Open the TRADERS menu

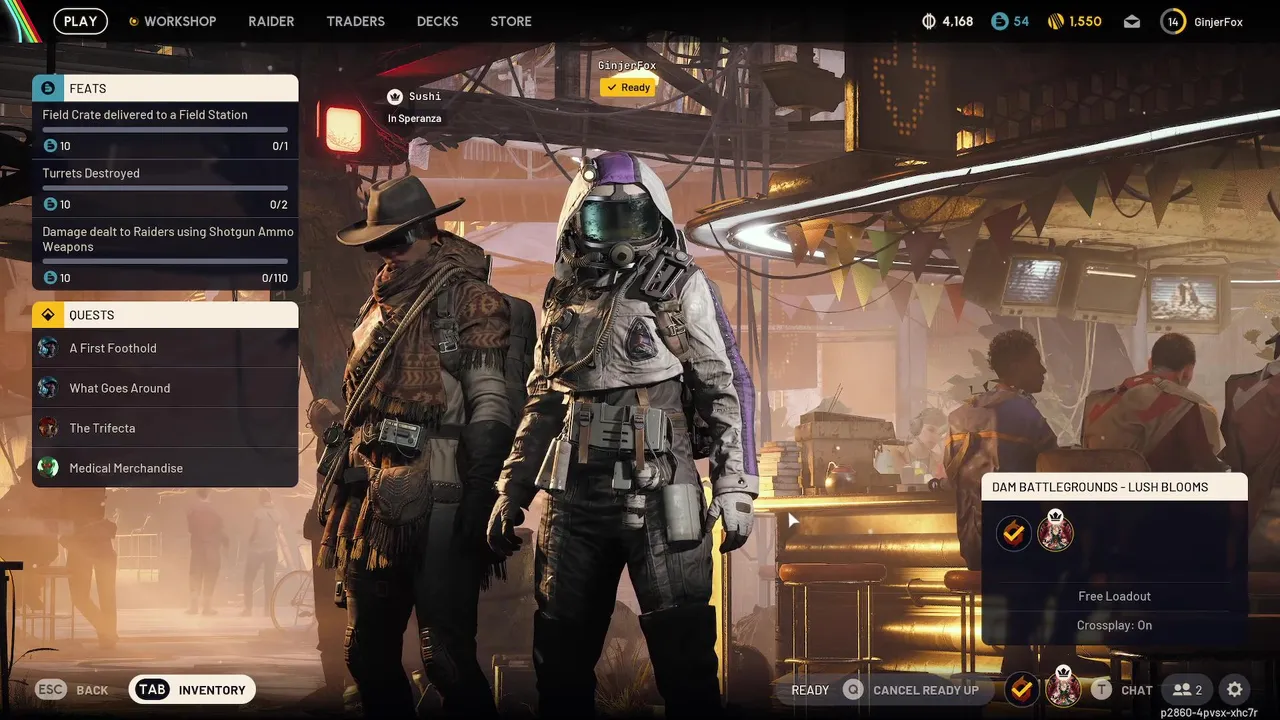point(355,21)
